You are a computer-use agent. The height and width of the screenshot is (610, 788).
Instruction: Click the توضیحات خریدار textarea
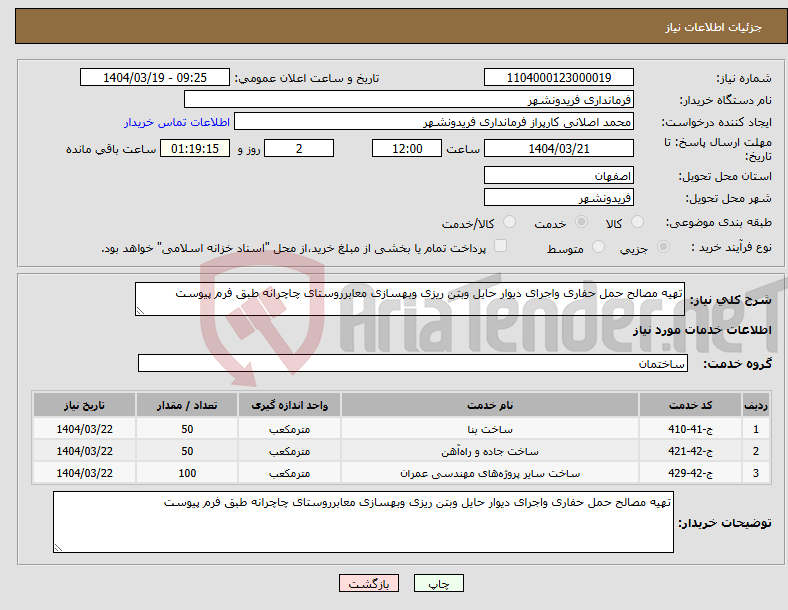coord(363,522)
